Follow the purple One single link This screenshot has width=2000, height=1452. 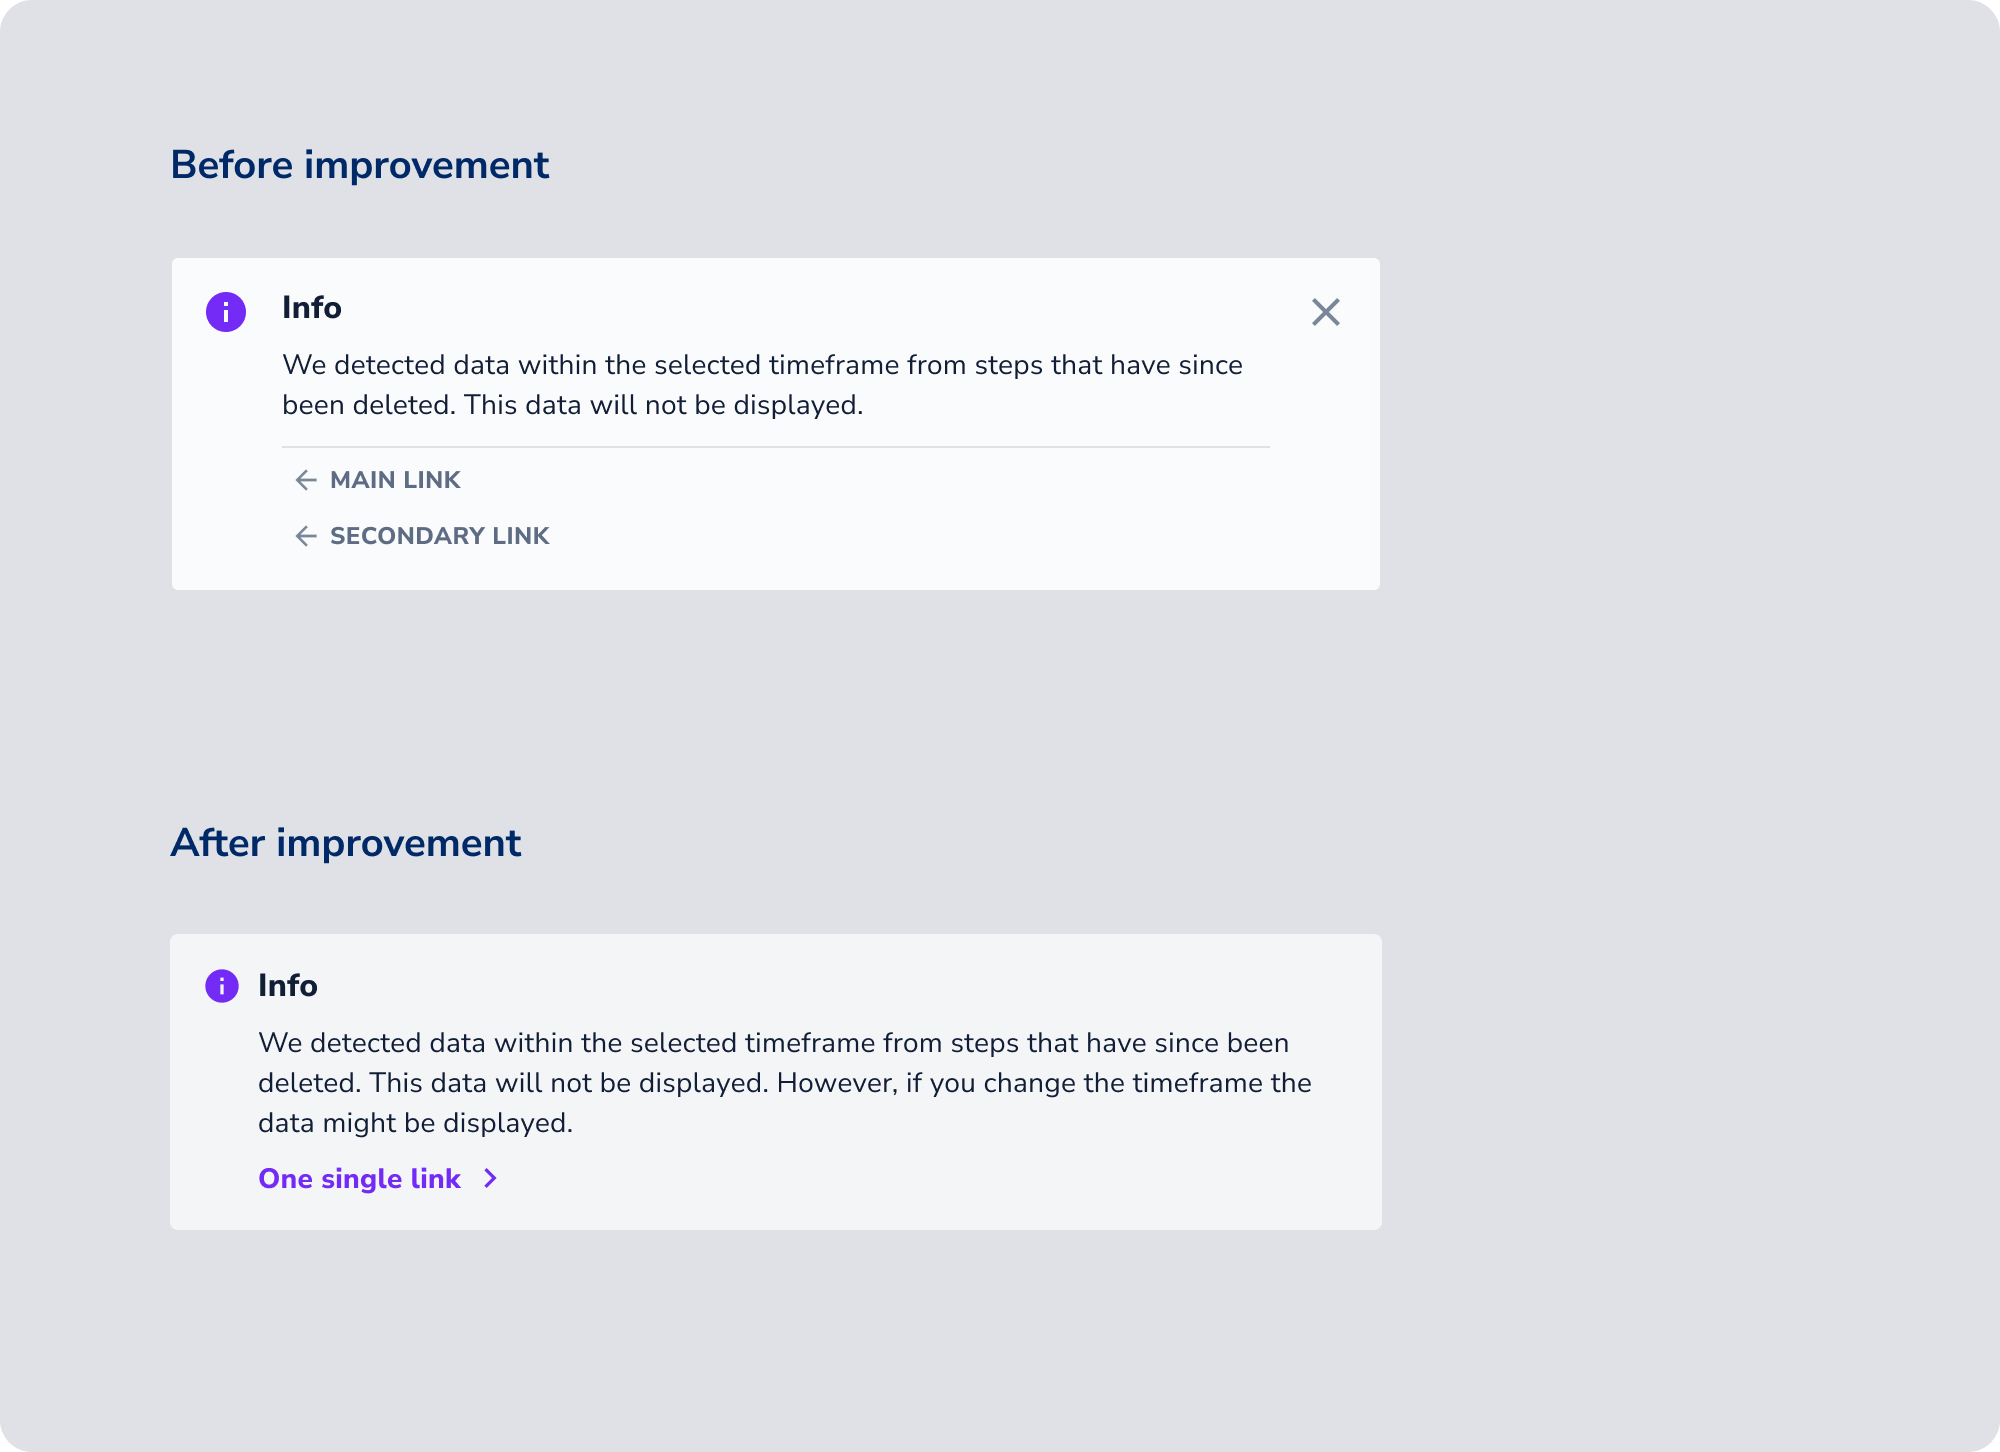pos(359,1179)
